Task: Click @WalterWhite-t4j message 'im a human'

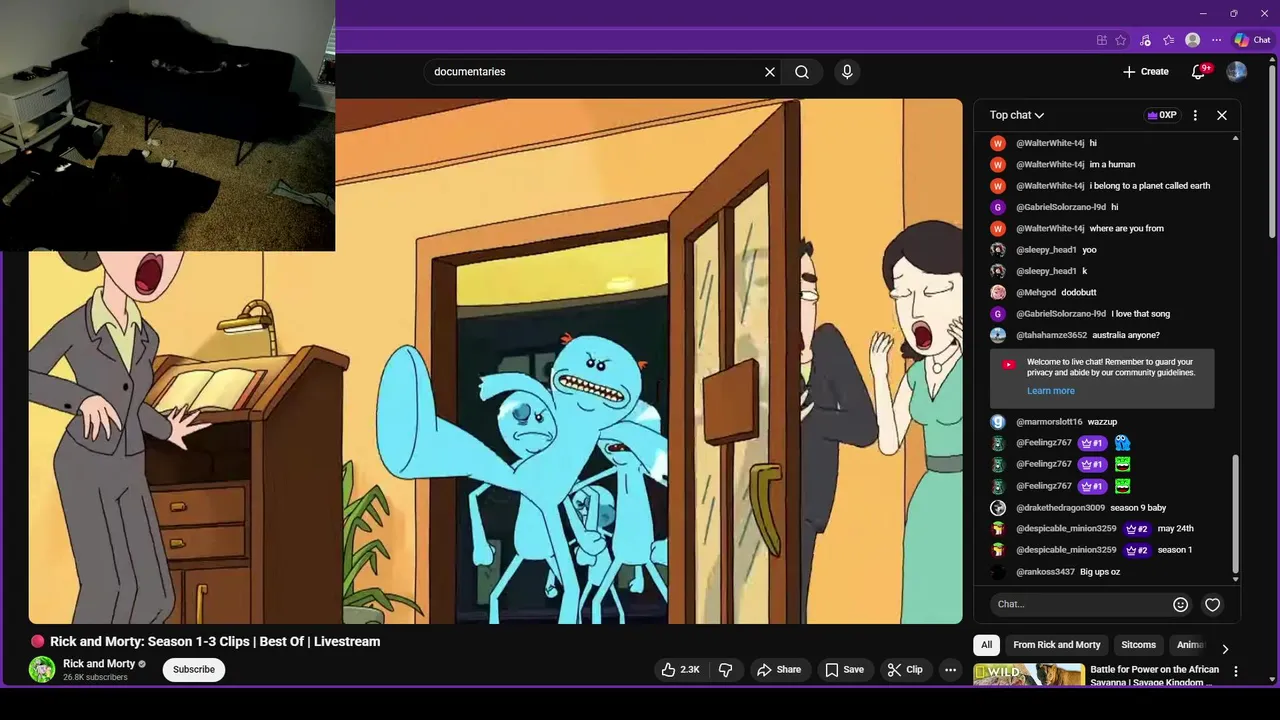Action: click(x=1112, y=165)
